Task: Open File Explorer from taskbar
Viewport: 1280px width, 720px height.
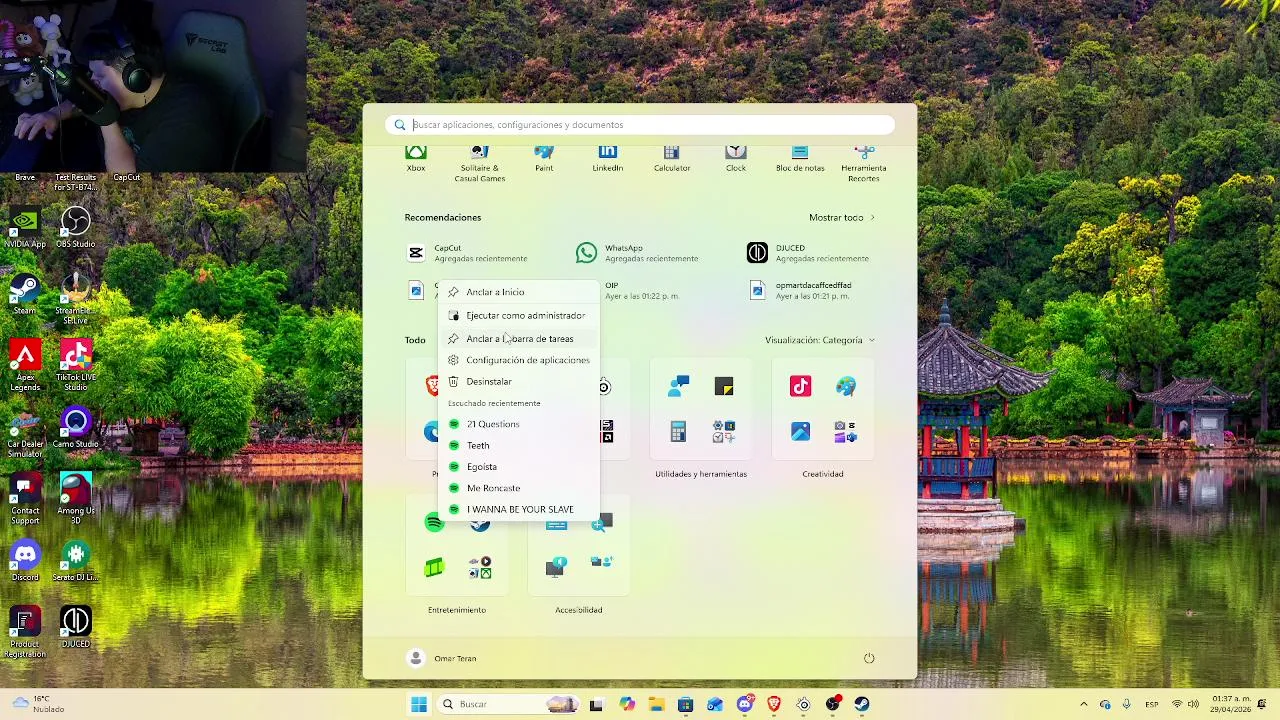Action: (x=656, y=704)
